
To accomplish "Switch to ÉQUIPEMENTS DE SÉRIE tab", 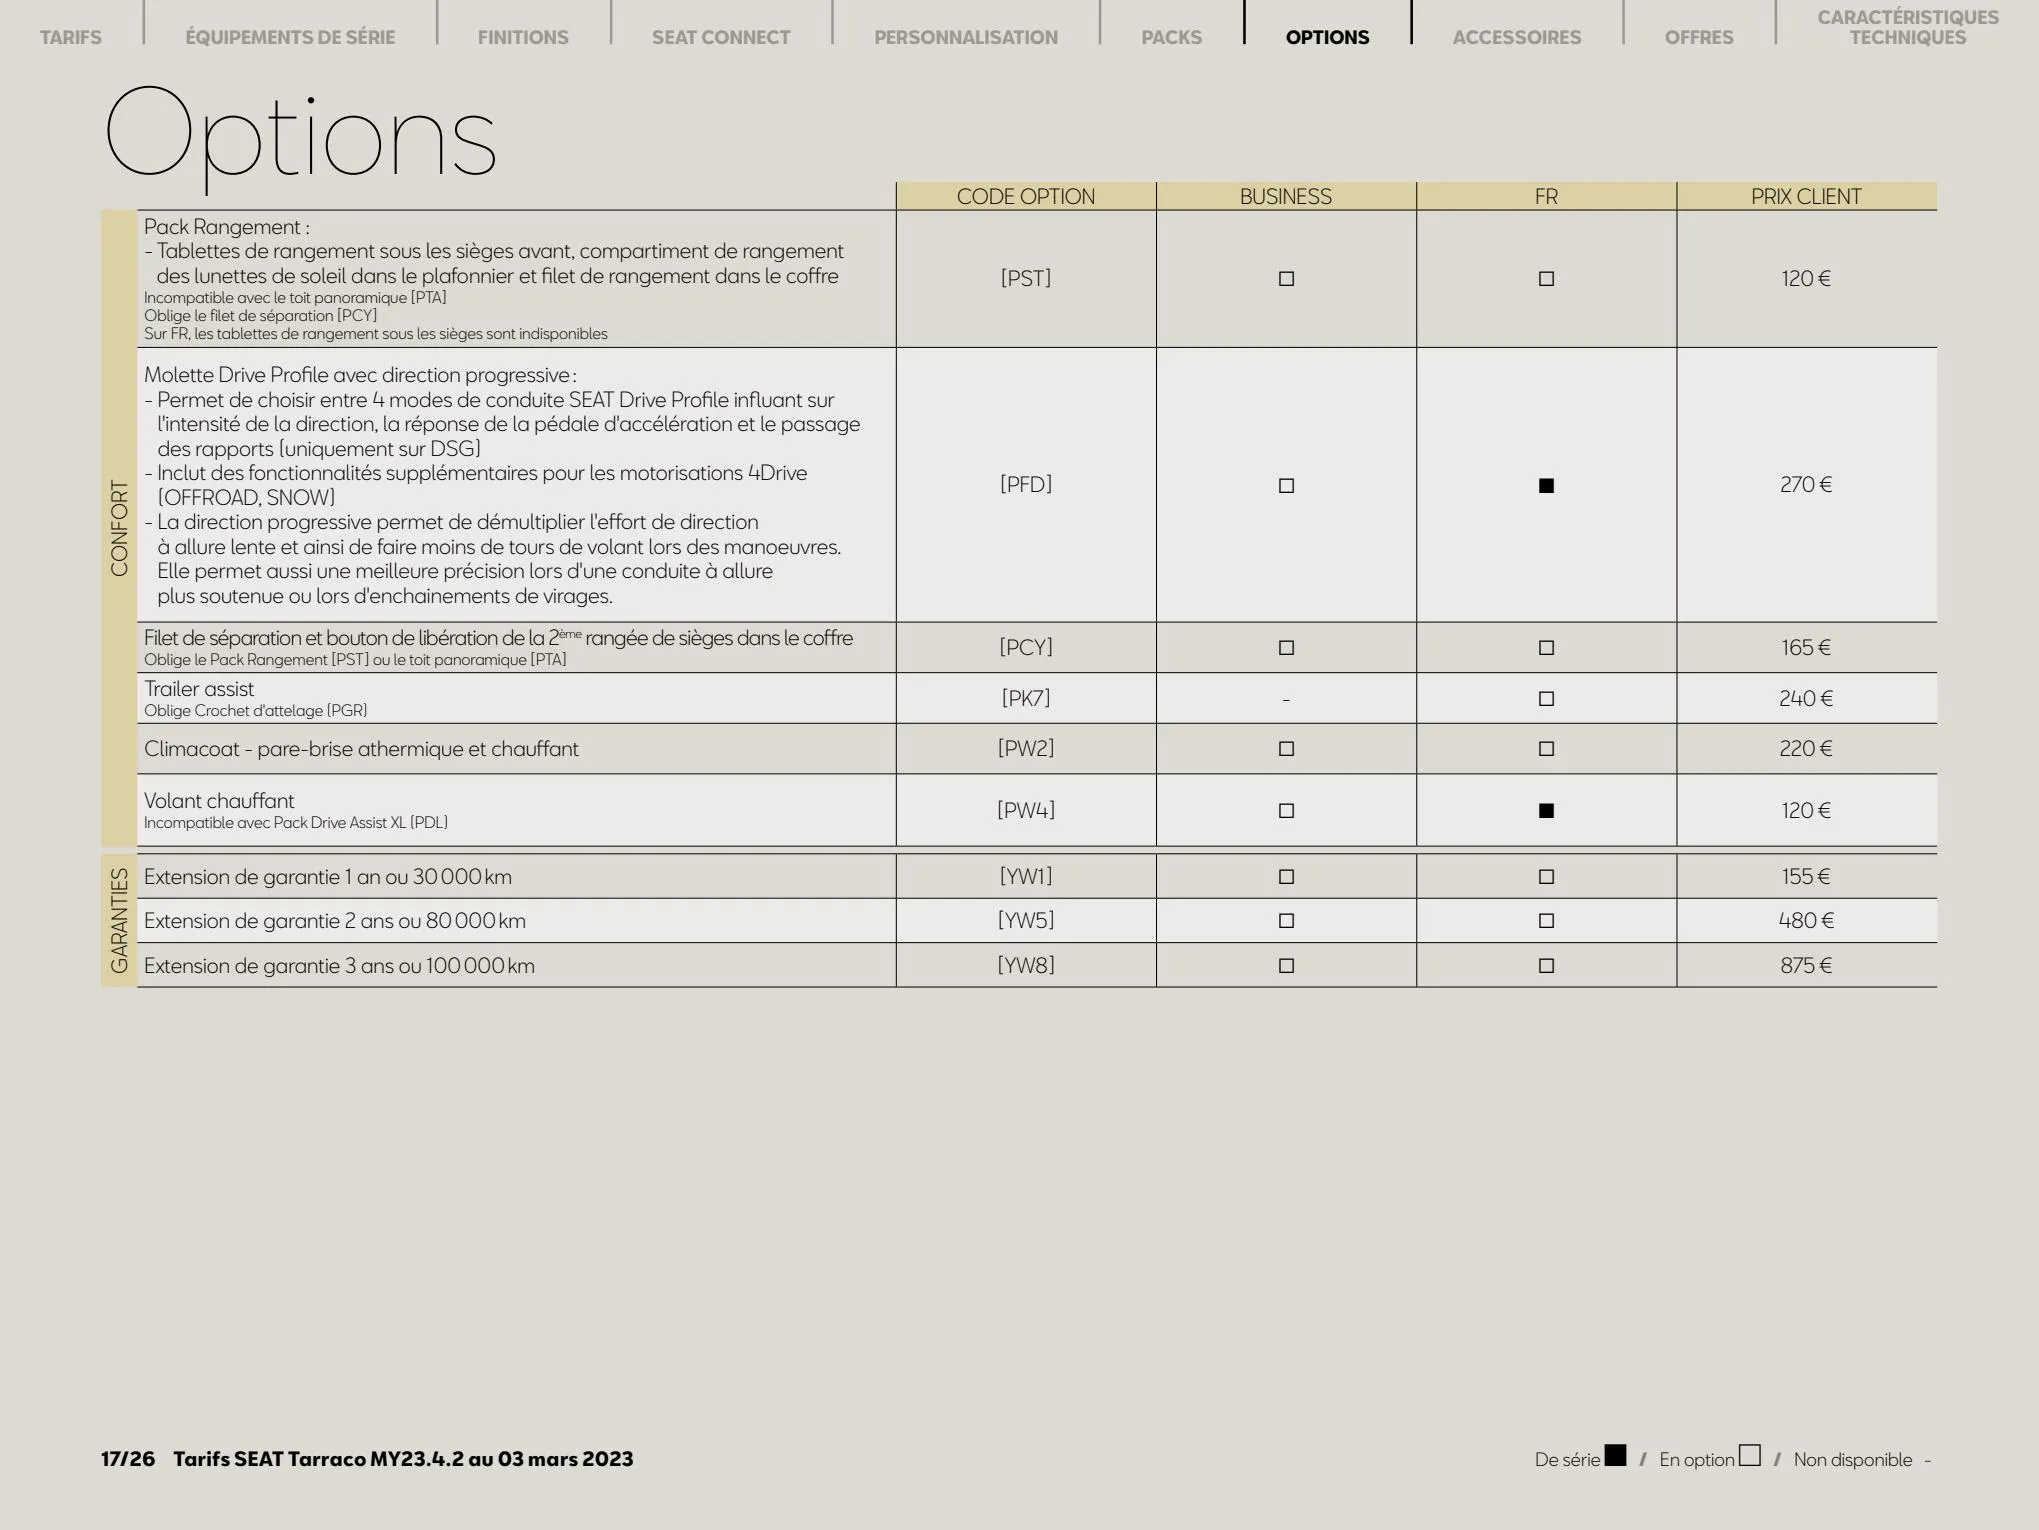I will pos(290,37).
